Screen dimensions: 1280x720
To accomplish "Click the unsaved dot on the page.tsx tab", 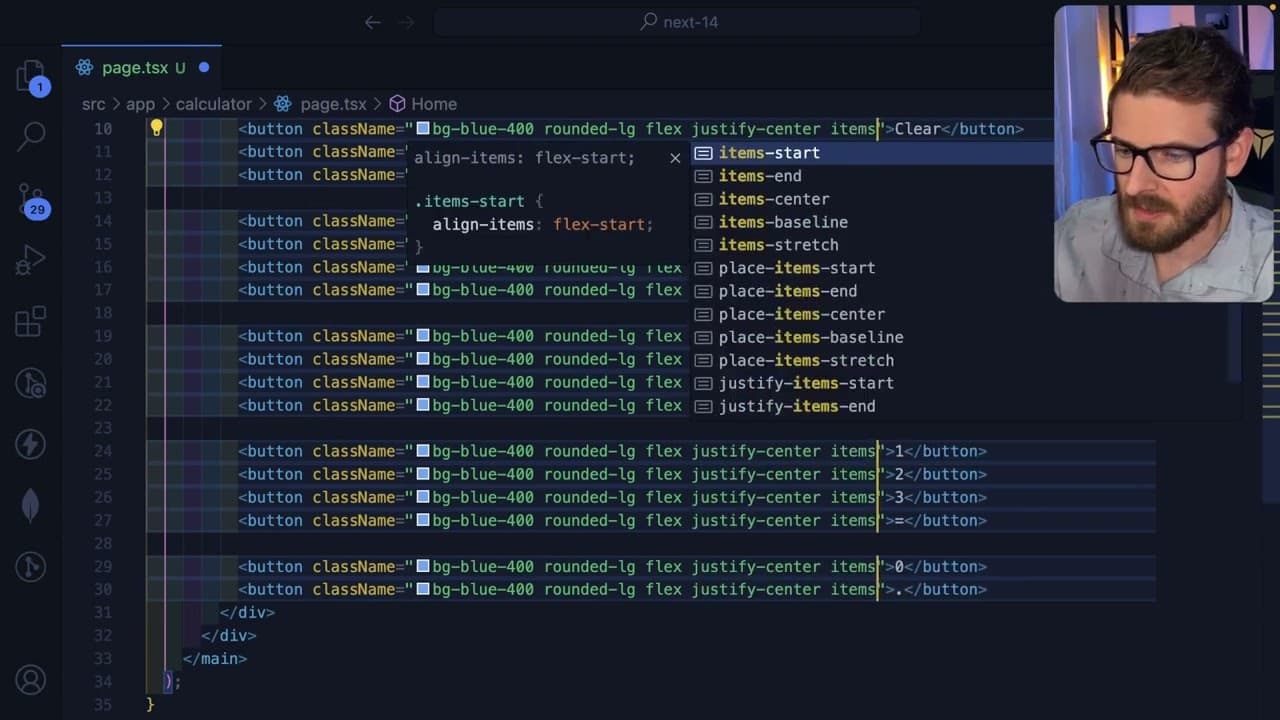I will click(x=204, y=68).
